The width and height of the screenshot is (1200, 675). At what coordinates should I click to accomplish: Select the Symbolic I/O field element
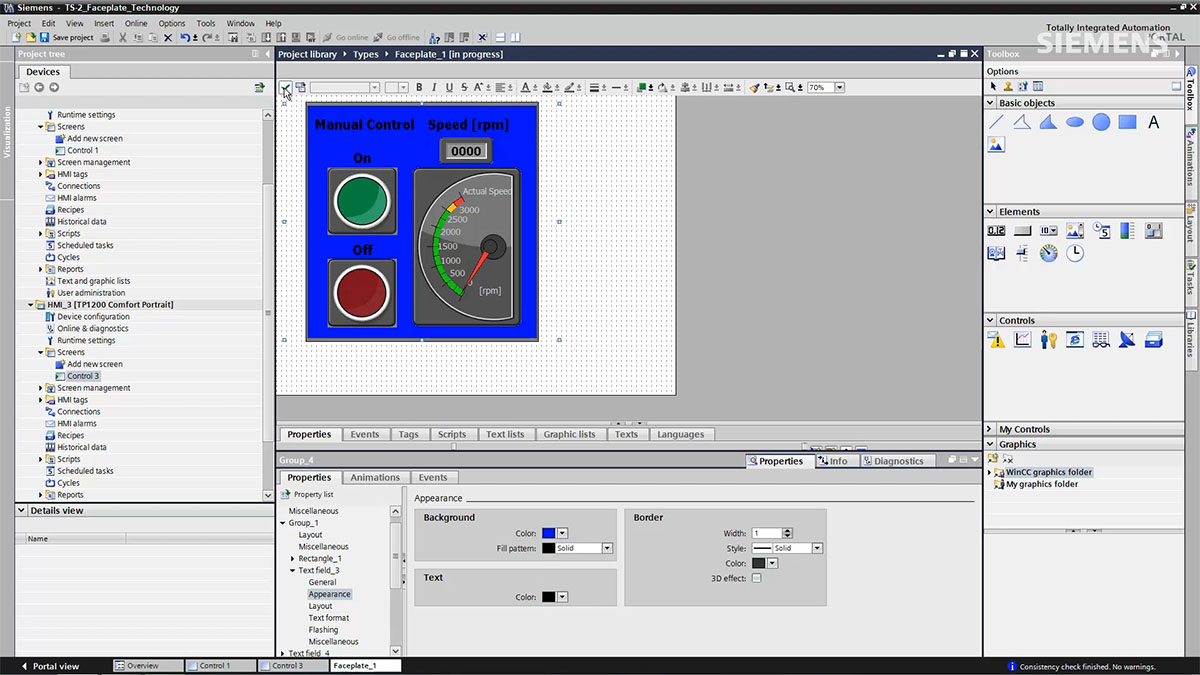[1048, 231]
